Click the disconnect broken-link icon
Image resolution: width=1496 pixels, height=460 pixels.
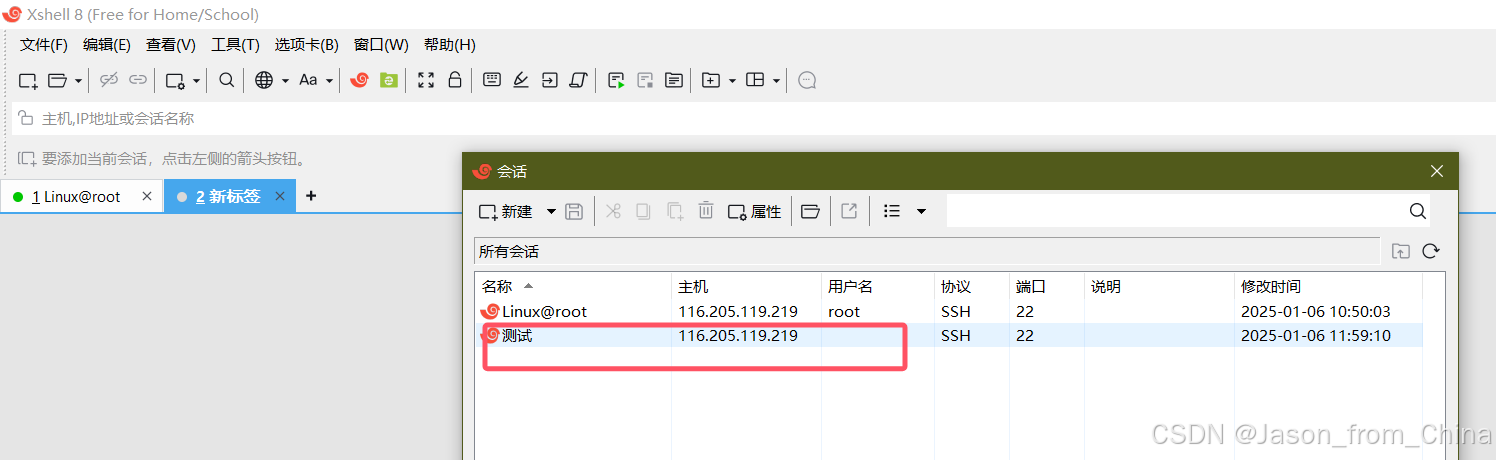109,80
